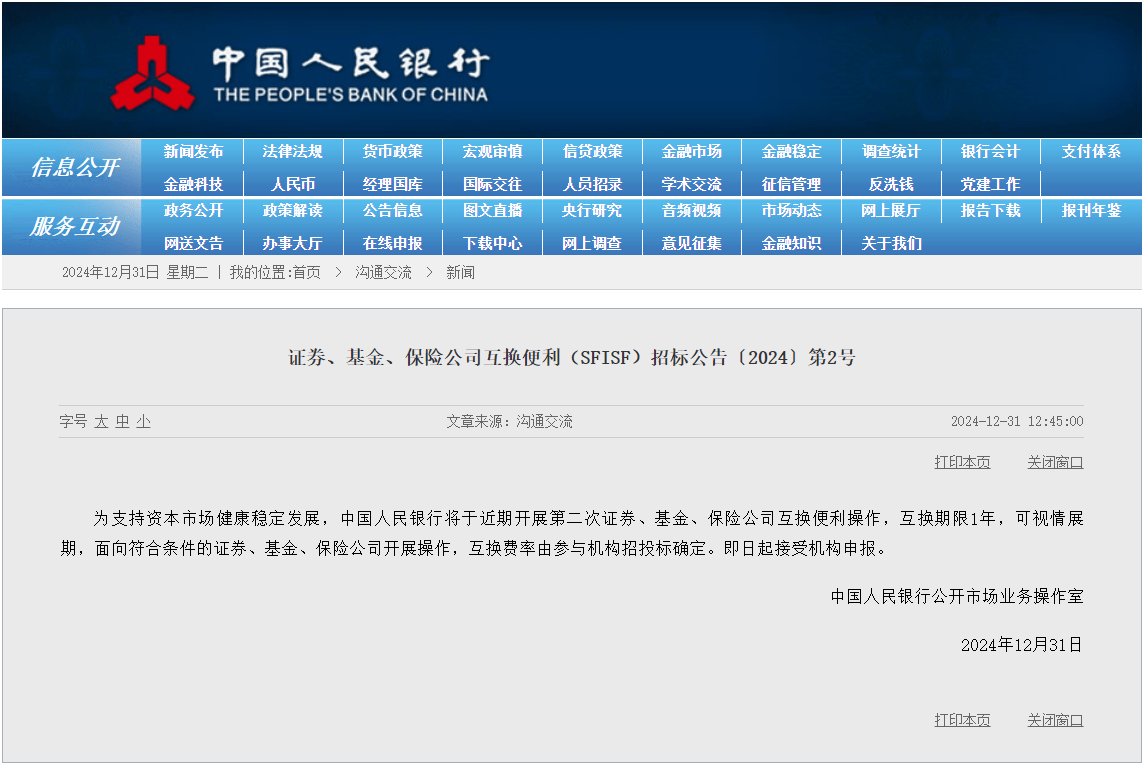The height and width of the screenshot is (767, 1147).
Task: Navigate to 政务公开 page
Action: point(194,211)
